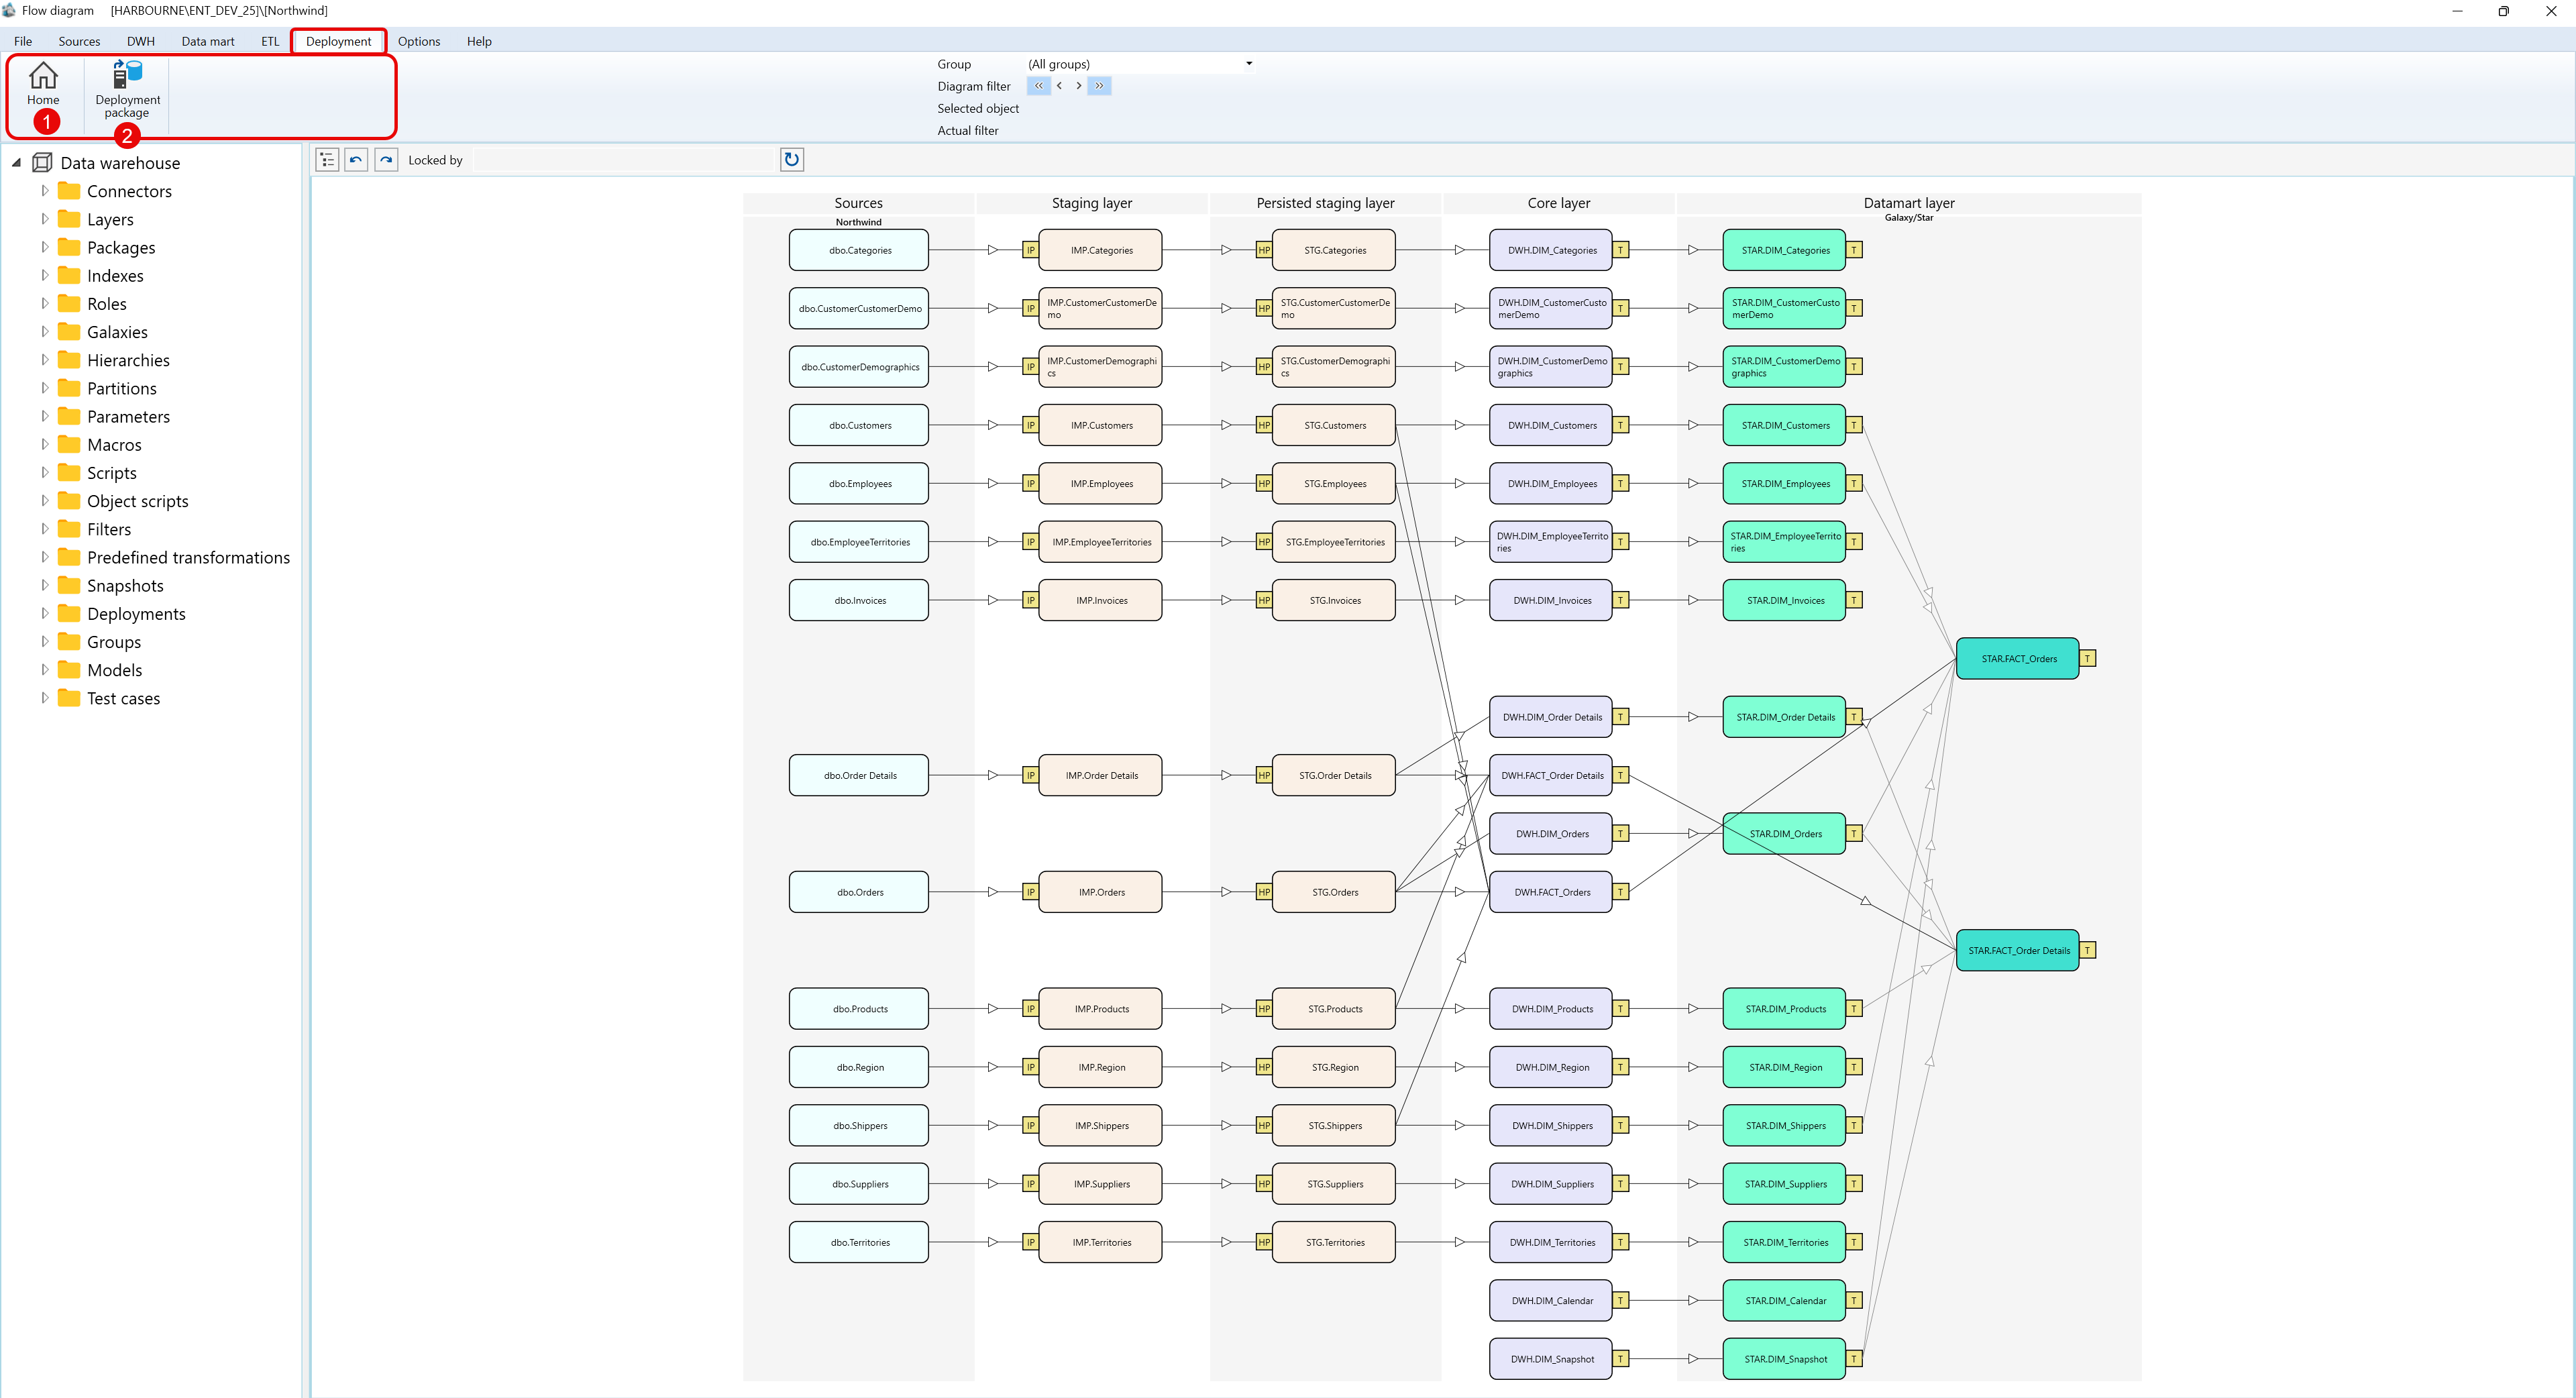The width and height of the screenshot is (2576, 1398).
Task: Click the undo arrow icon
Action: point(356,160)
